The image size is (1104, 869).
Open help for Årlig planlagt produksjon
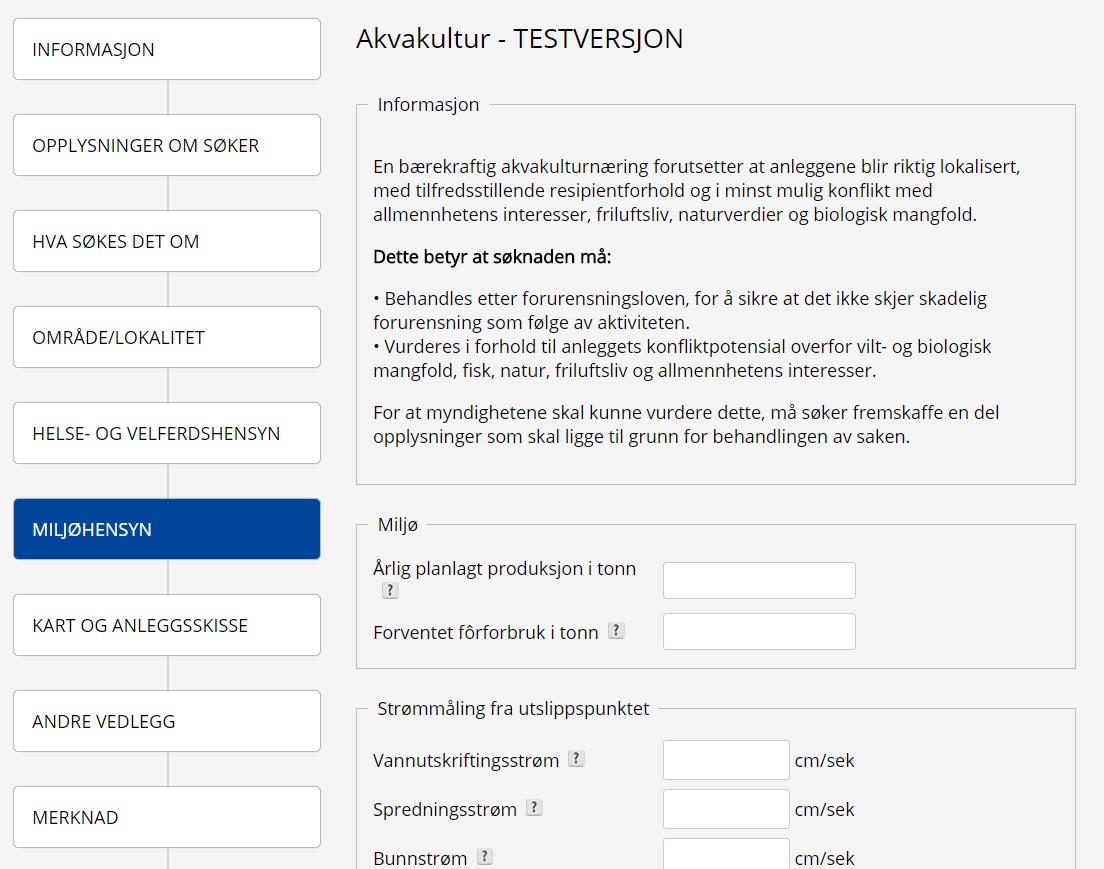tap(390, 591)
